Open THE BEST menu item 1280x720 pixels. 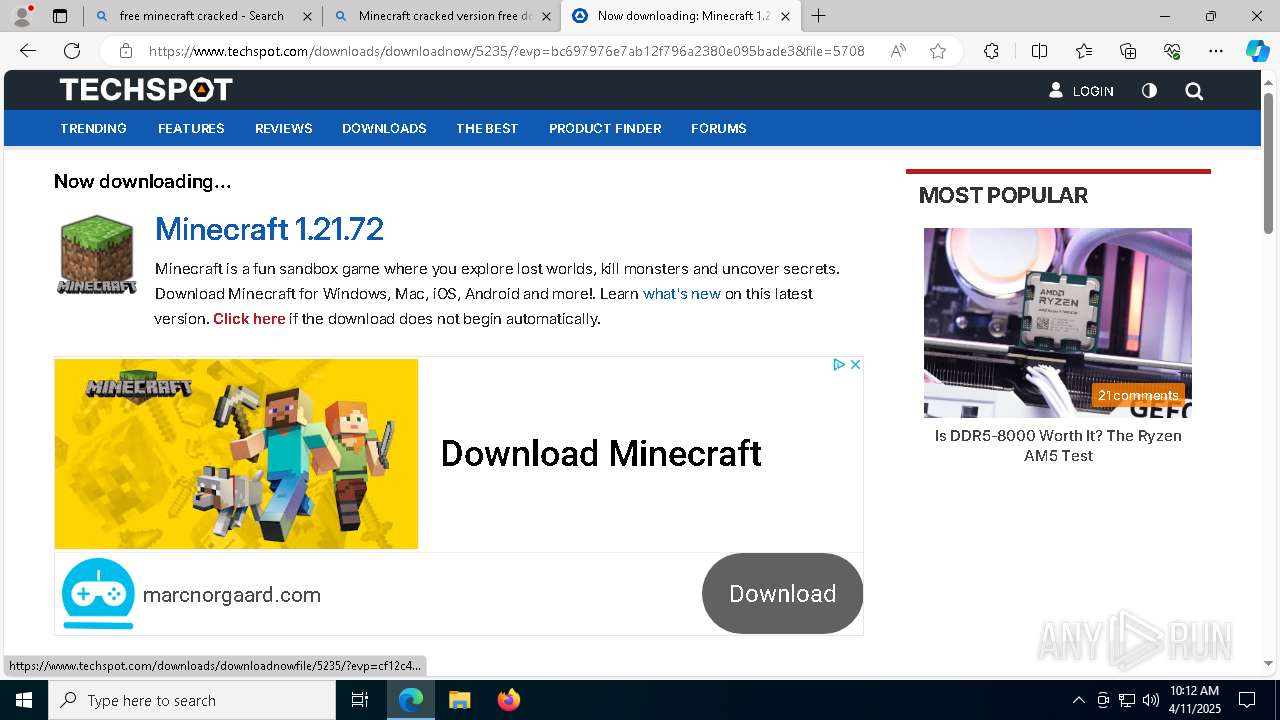coord(487,128)
